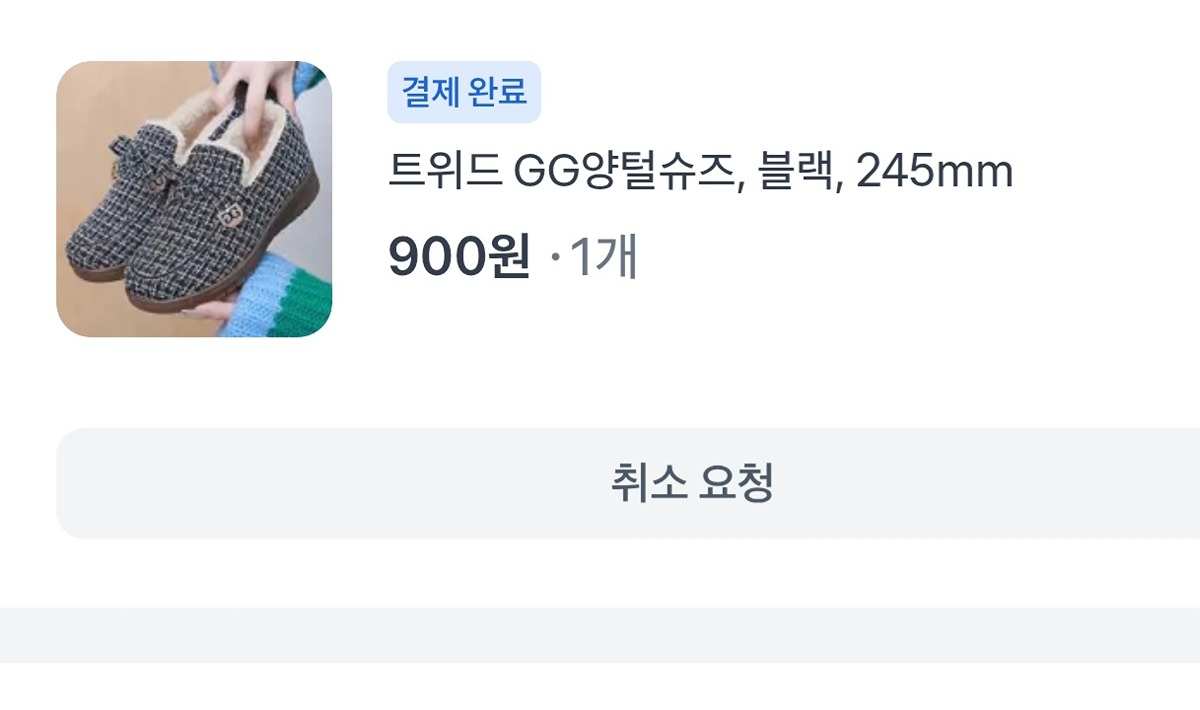Click the word 트위드 in the title
1200x710 pixels.
pyautogui.click(x=444, y=174)
